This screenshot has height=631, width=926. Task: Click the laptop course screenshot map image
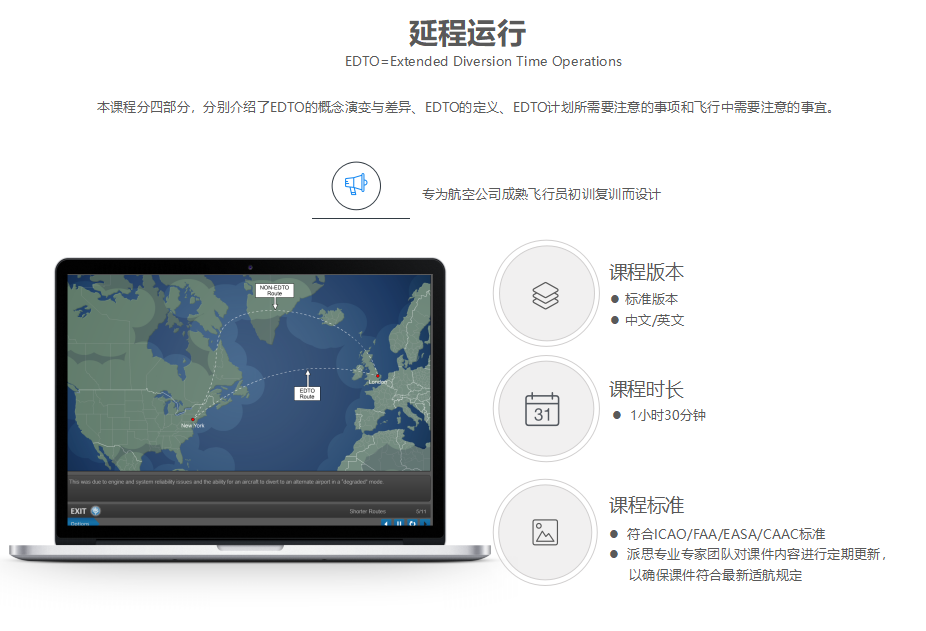[249, 372]
